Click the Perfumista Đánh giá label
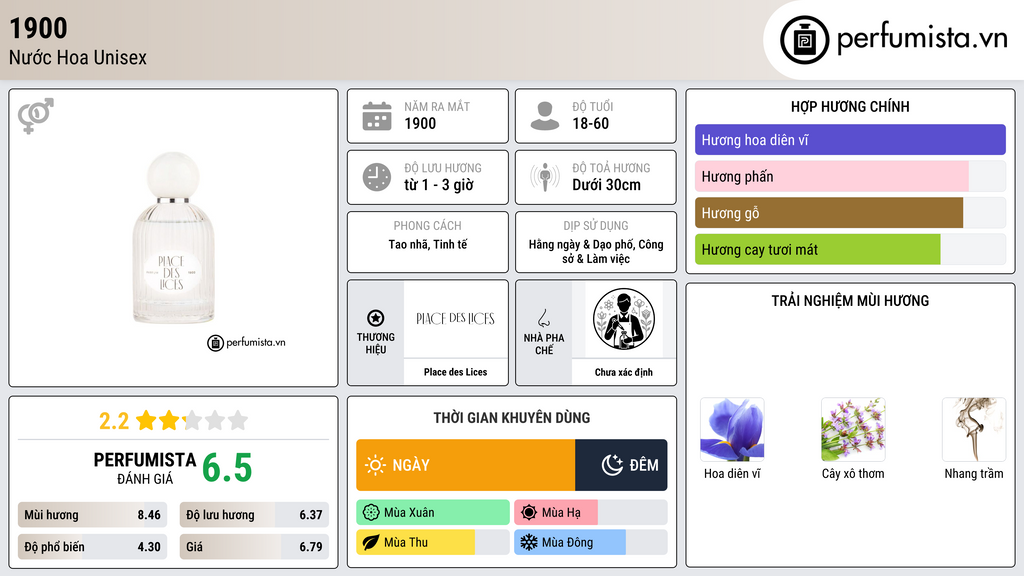 (145, 468)
